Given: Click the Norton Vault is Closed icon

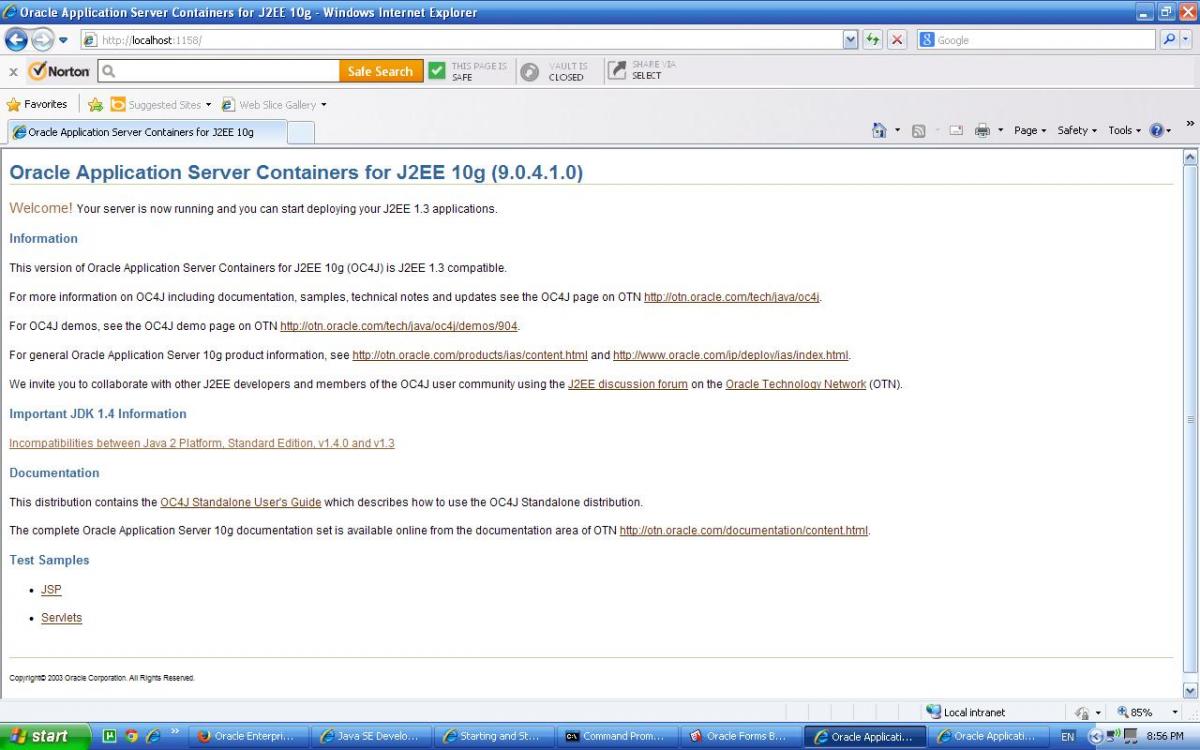Looking at the screenshot, I should pos(530,71).
